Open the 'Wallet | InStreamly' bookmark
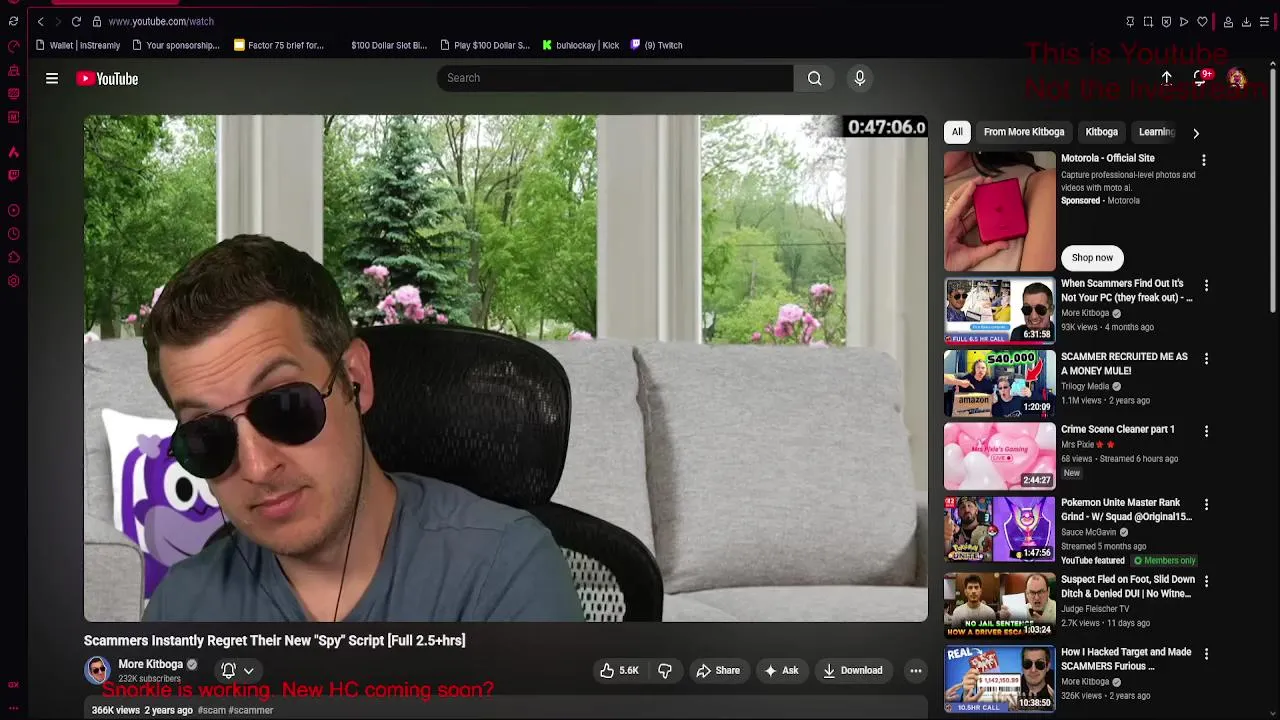 point(78,45)
